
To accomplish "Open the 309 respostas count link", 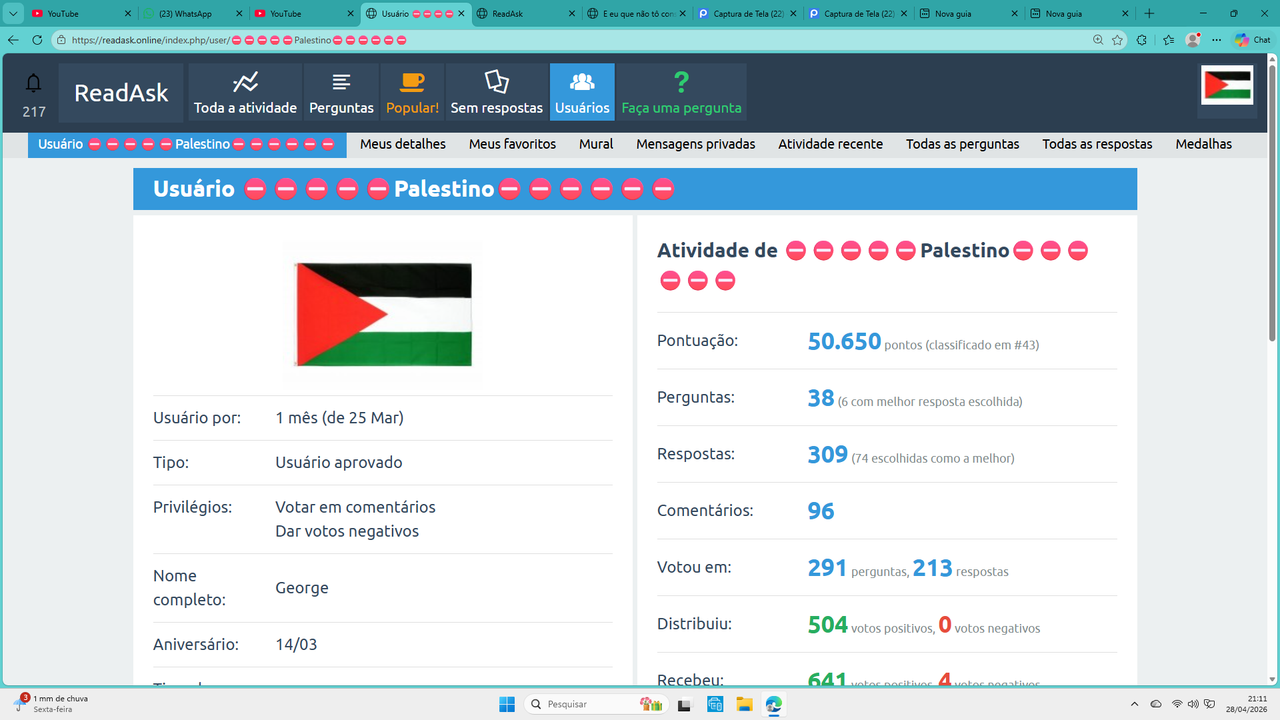I will (x=828, y=455).
